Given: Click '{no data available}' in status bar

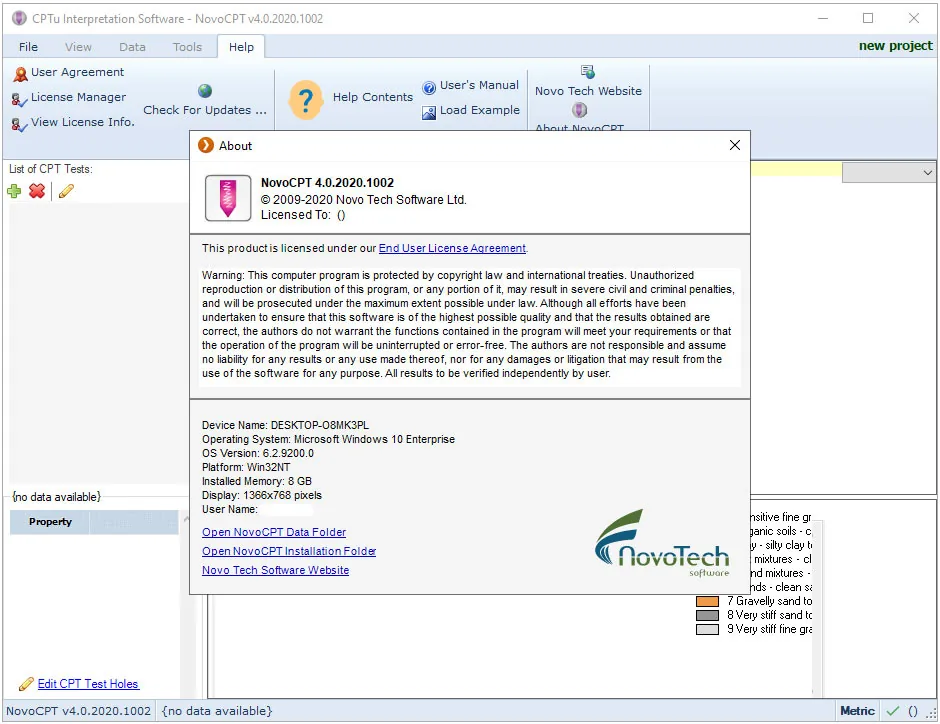Looking at the screenshot, I should [217, 711].
